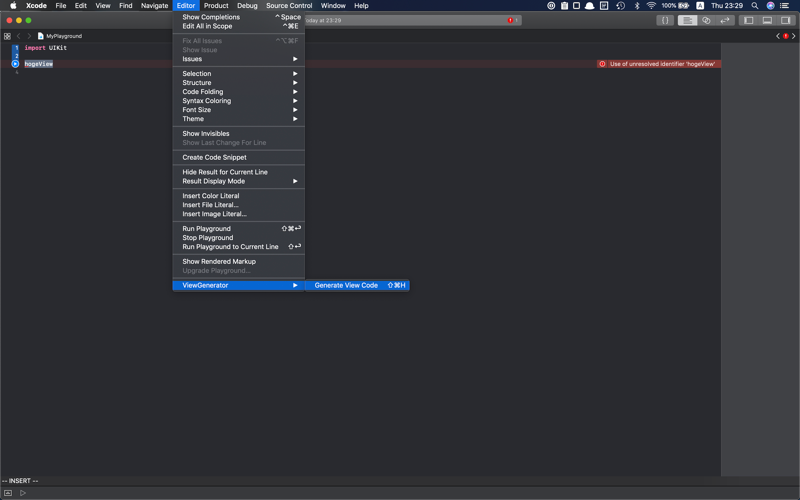
Task: Expand the Font Size submenu
Action: [238, 110]
